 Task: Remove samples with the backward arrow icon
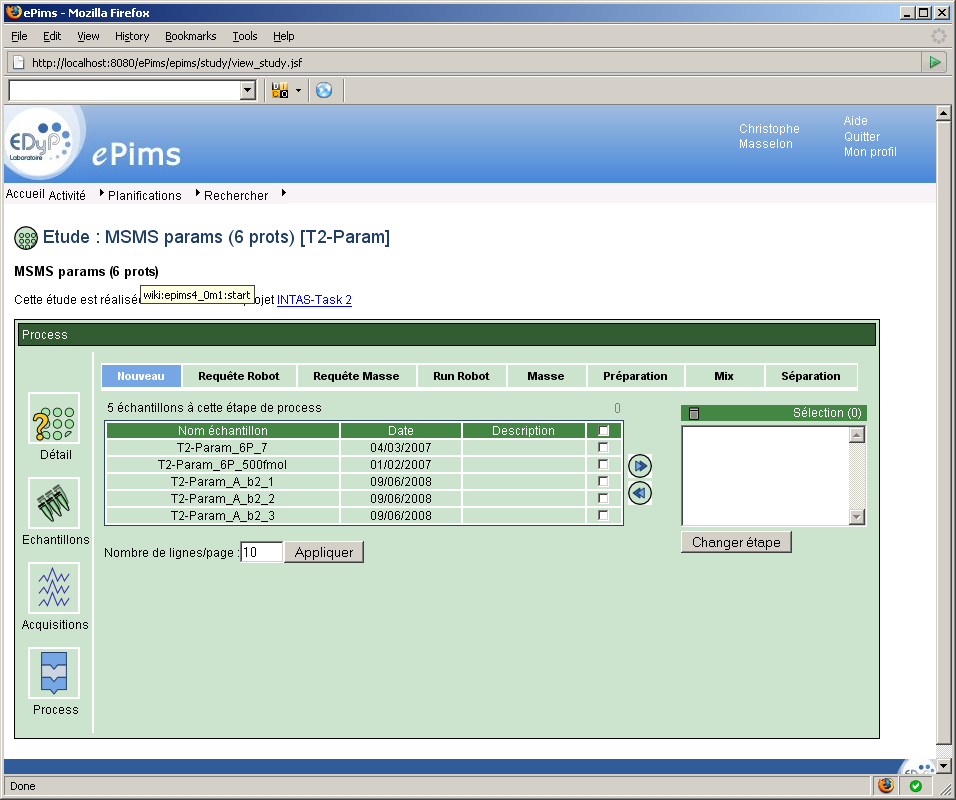[640, 493]
